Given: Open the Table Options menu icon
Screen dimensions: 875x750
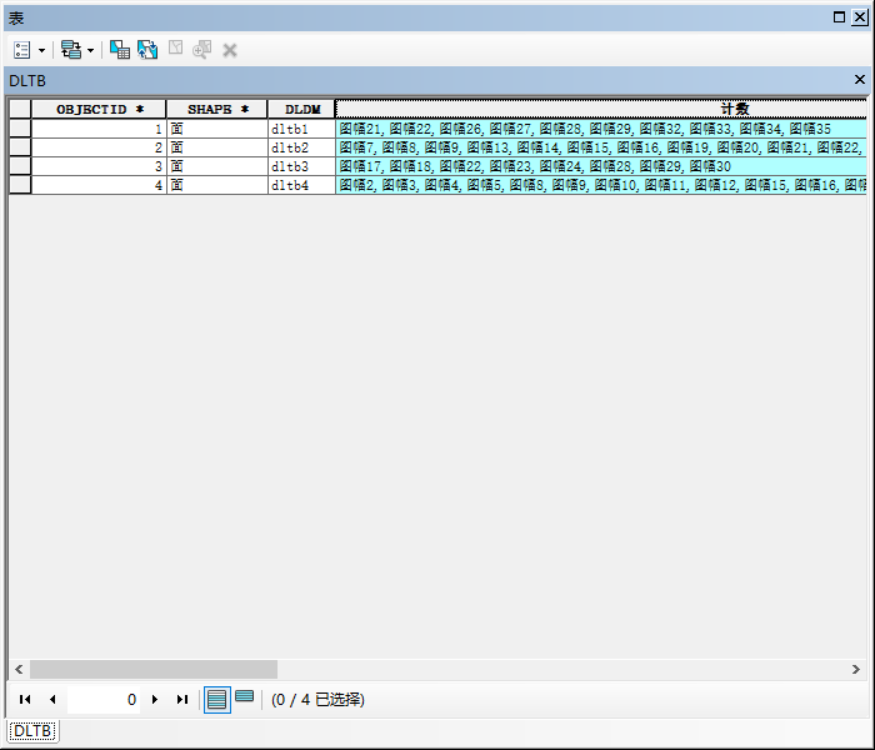Looking at the screenshot, I should coord(22,50).
